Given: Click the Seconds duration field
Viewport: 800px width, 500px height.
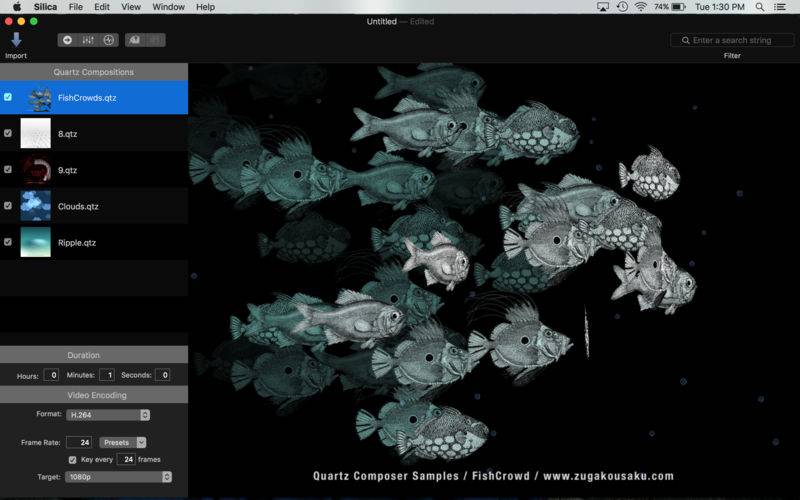Looking at the screenshot, I should click(162, 375).
